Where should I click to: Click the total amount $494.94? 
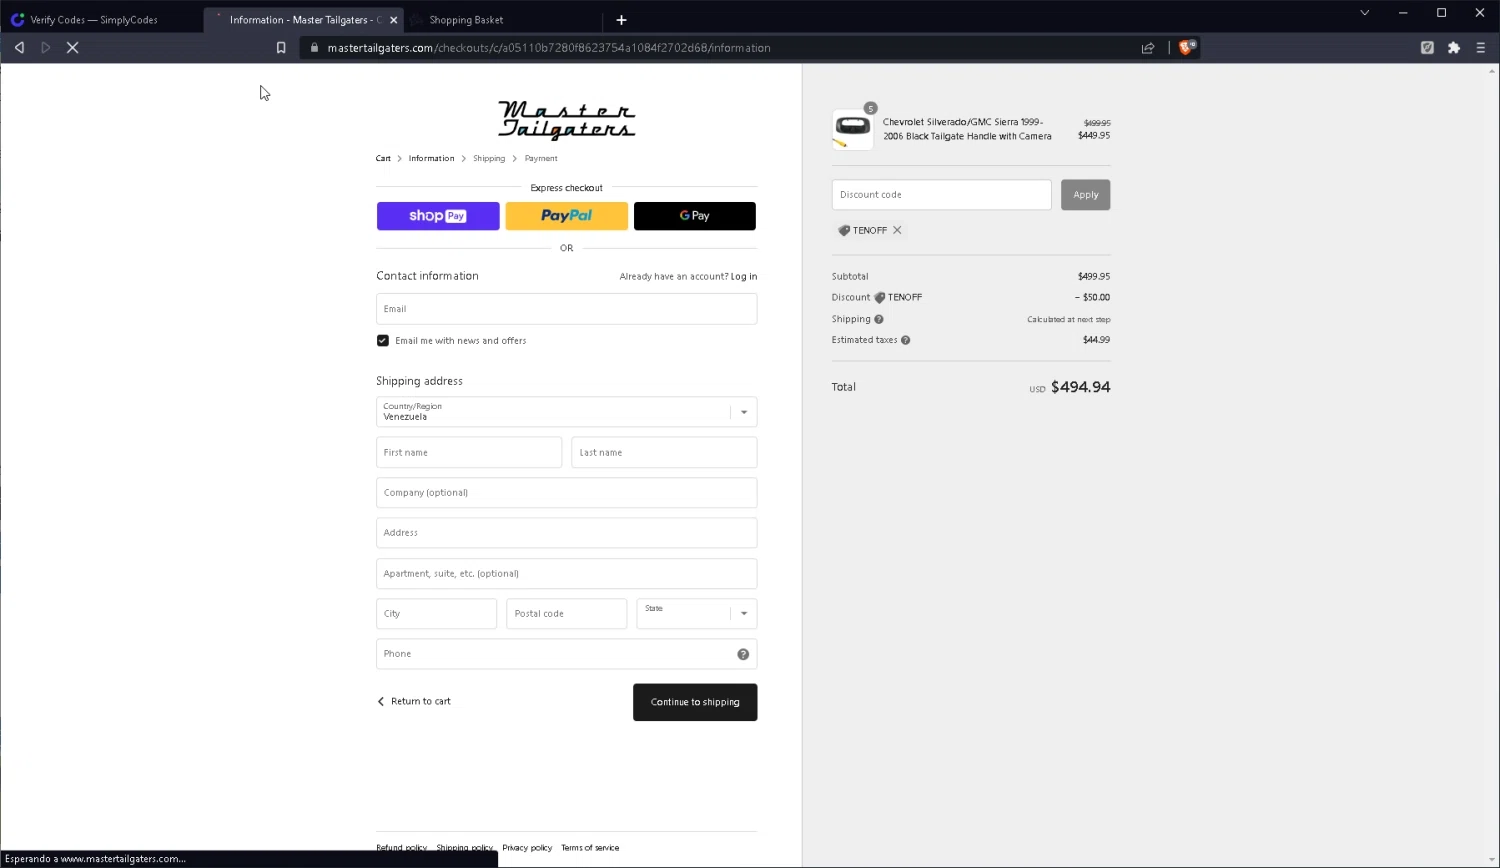coord(1080,387)
